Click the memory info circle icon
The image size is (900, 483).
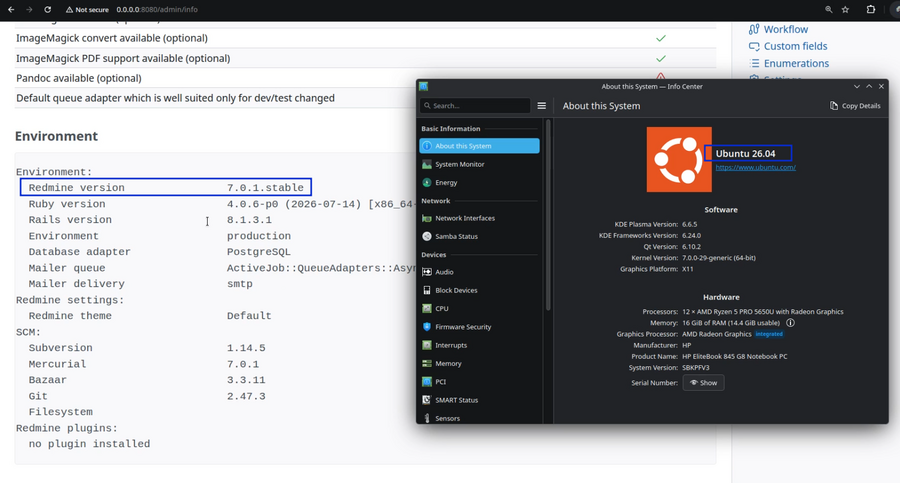coord(790,323)
